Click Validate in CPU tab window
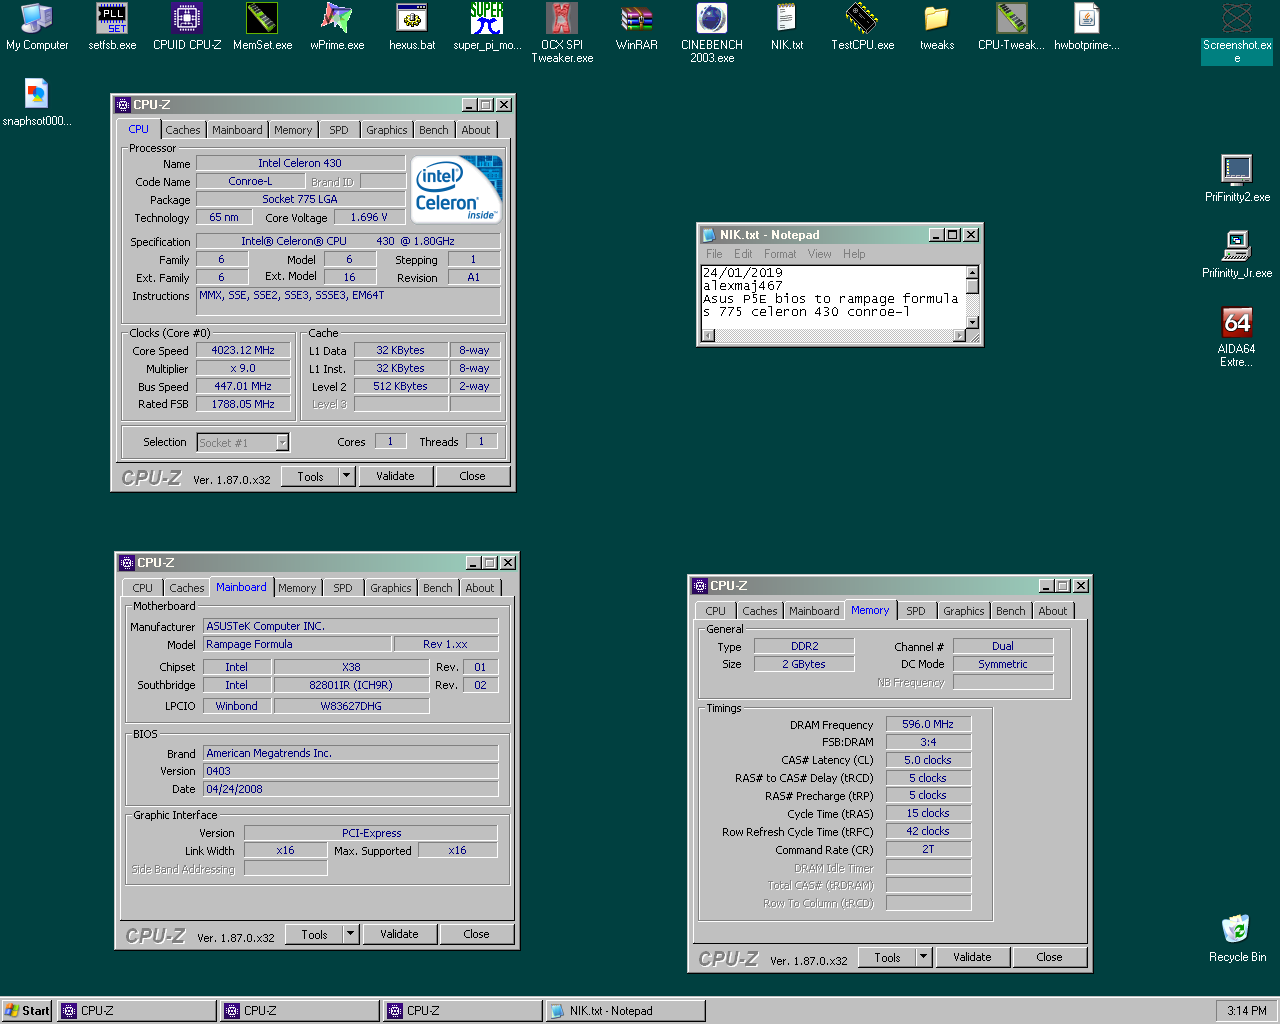 click(x=395, y=476)
